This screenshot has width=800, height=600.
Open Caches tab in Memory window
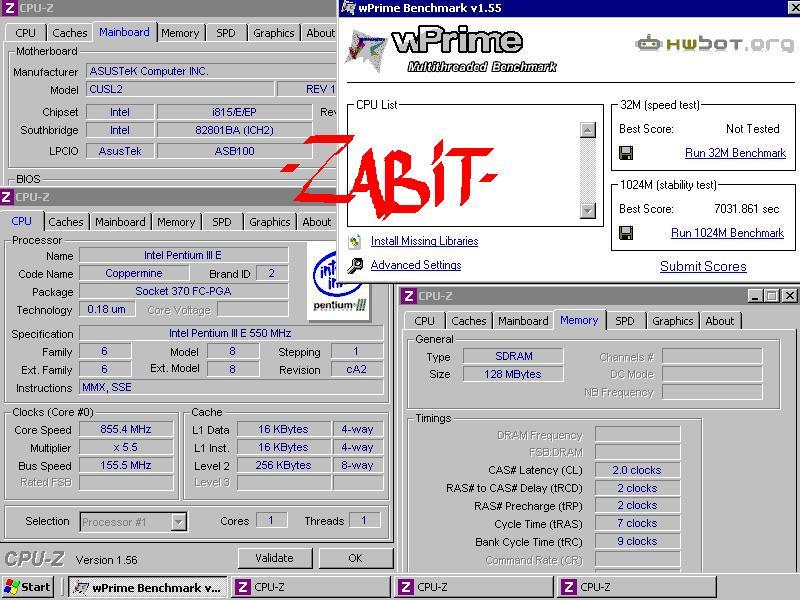tap(468, 321)
